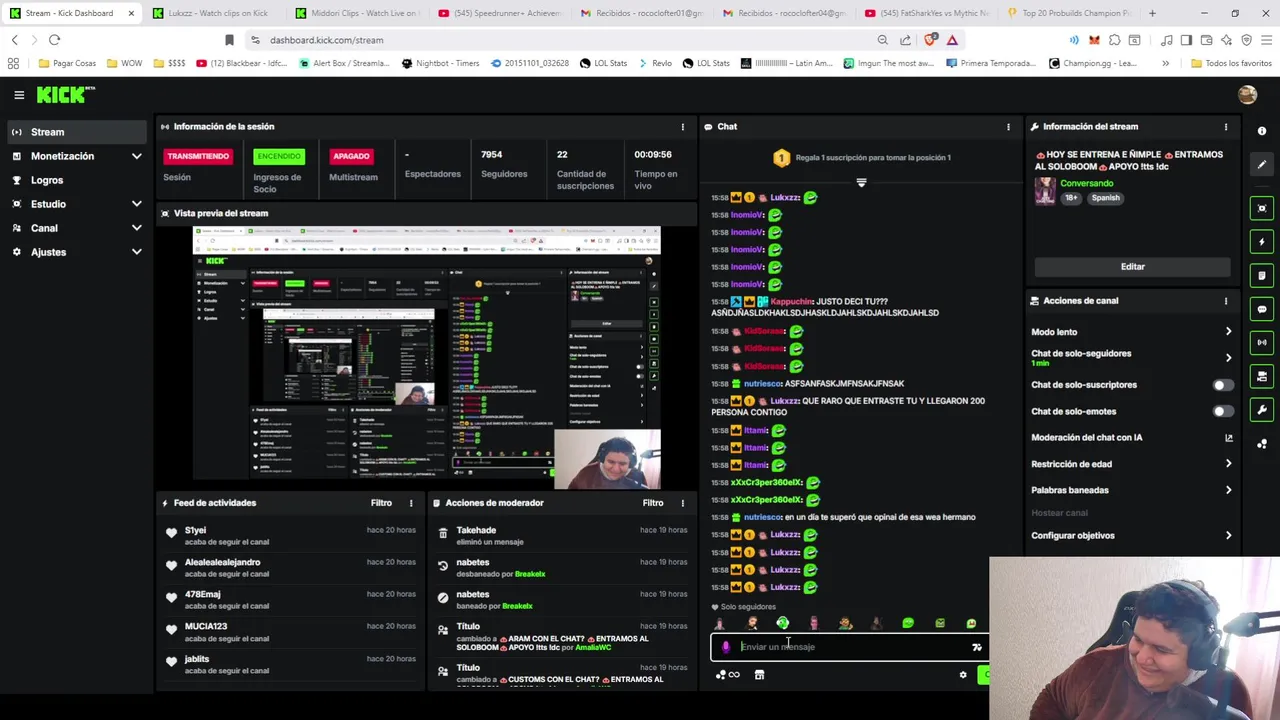Toggle the chat bubble panel icon in sidebar
1280x720 pixels.
click(x=1262, y=309)
